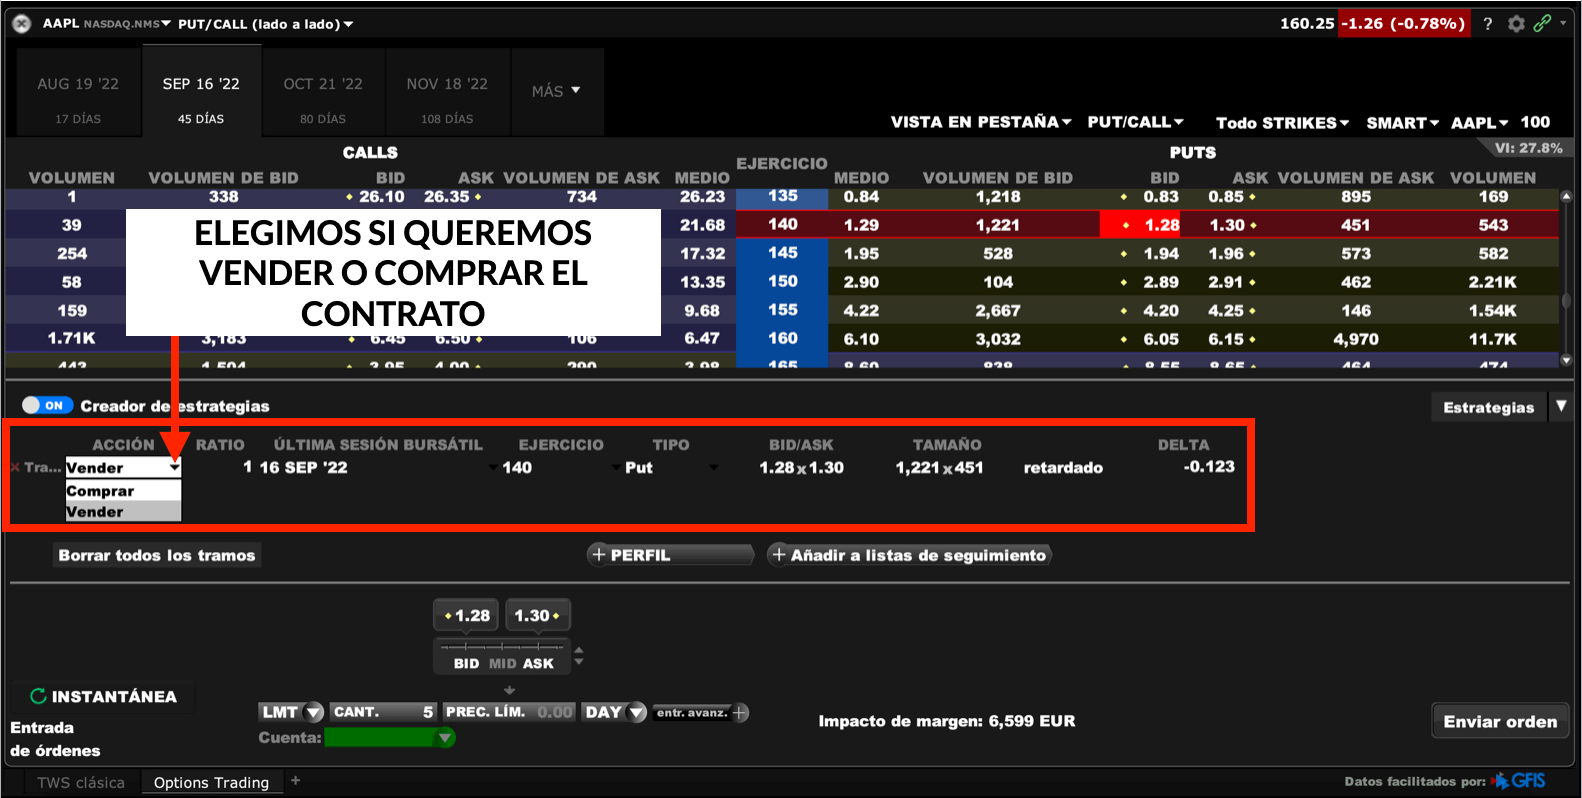Click the GFIS data provider logo
The image size is (1582, 798).
pyautogui.click(x=1519, y=780)
